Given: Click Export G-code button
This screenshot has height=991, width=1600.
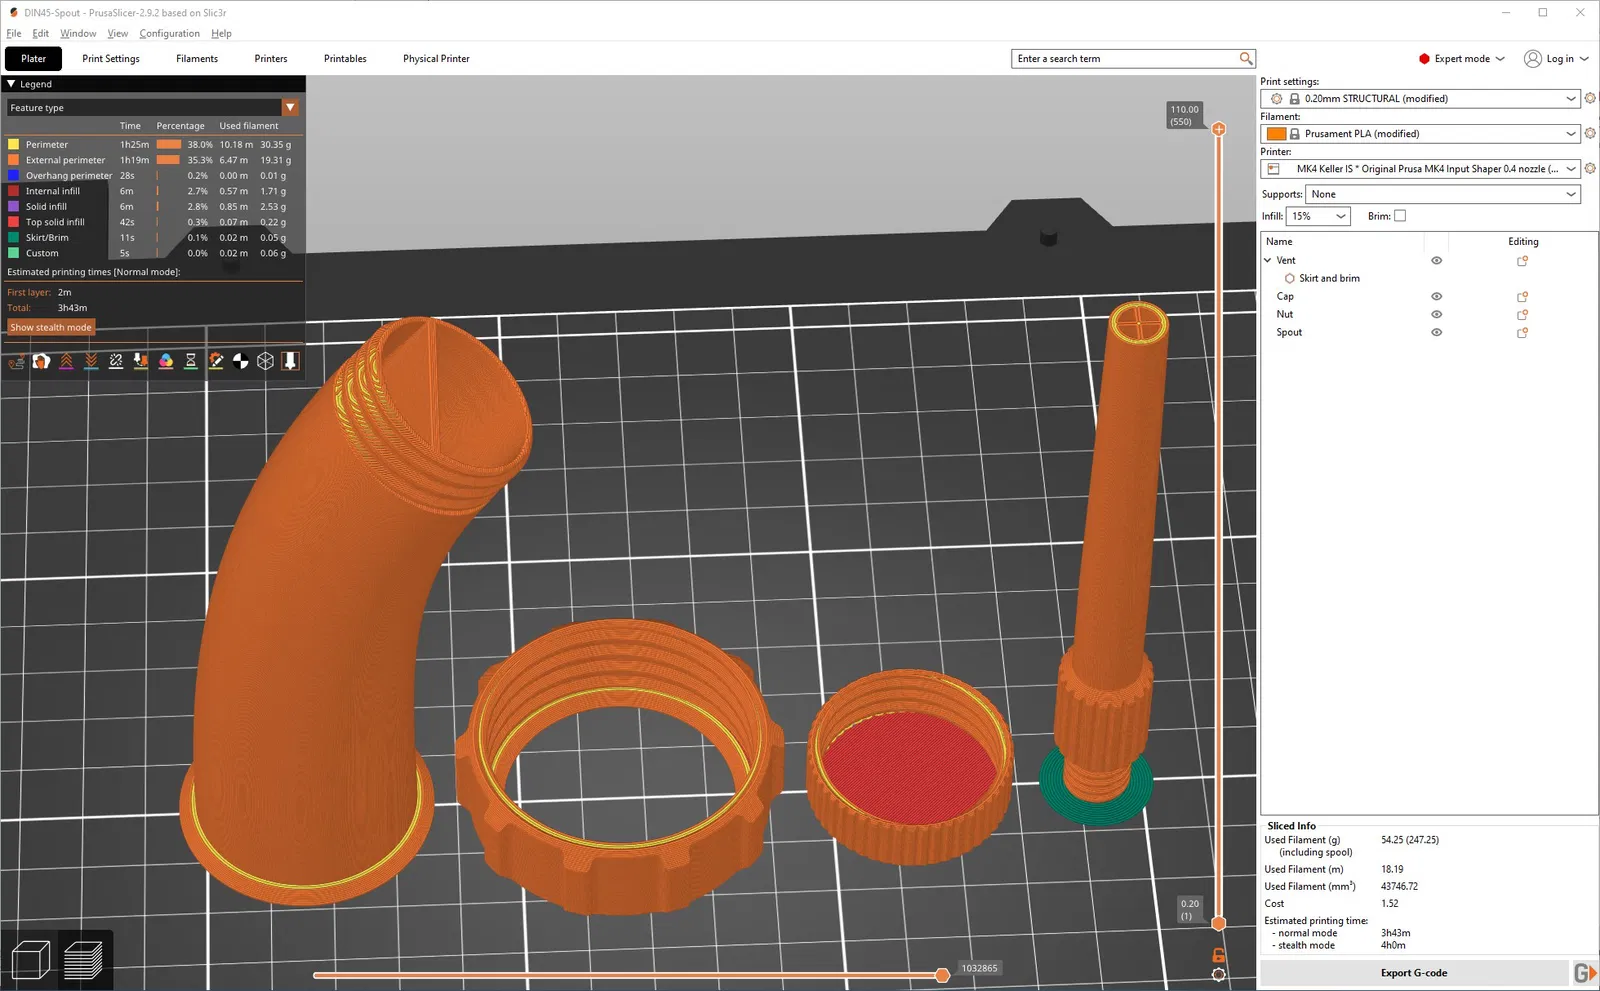Looking at the screenshot, I should [x=1414, y=973].
